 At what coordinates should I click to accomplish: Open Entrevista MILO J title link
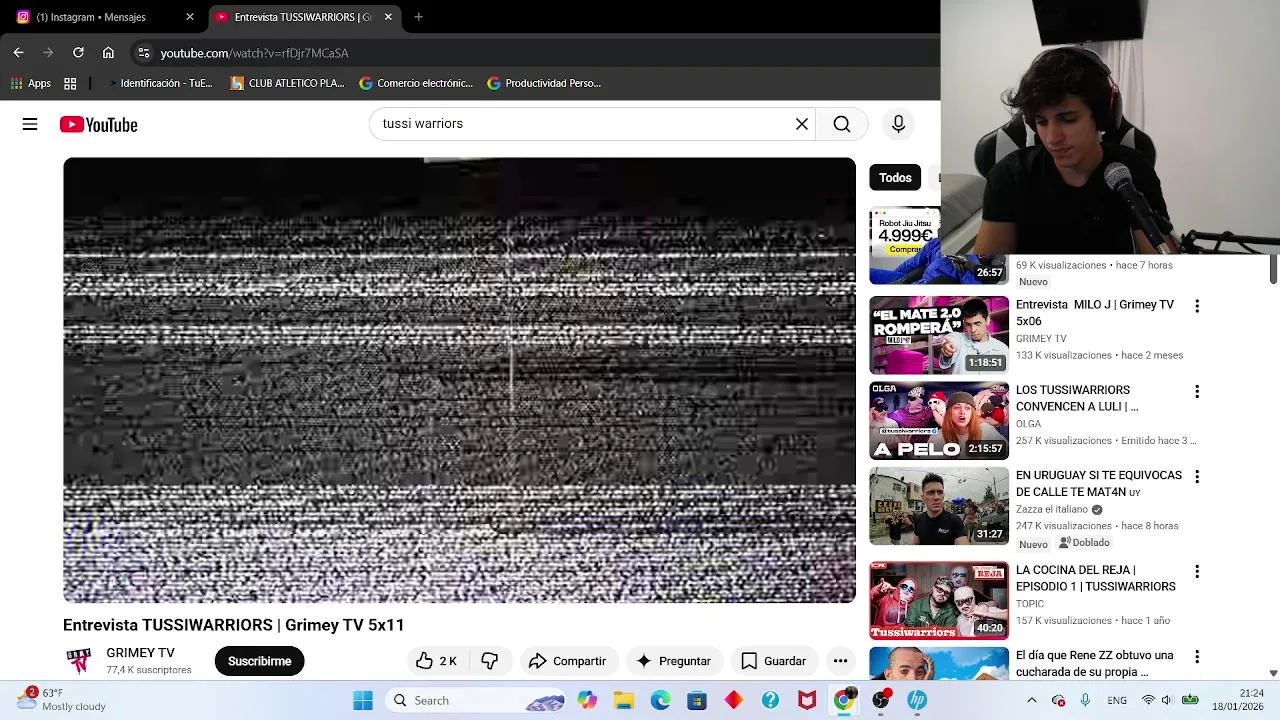coord(1095,313)
